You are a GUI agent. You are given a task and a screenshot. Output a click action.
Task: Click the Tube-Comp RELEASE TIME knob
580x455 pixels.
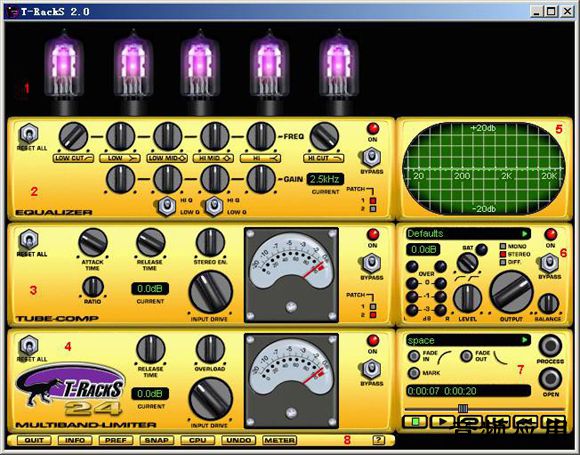151,243
